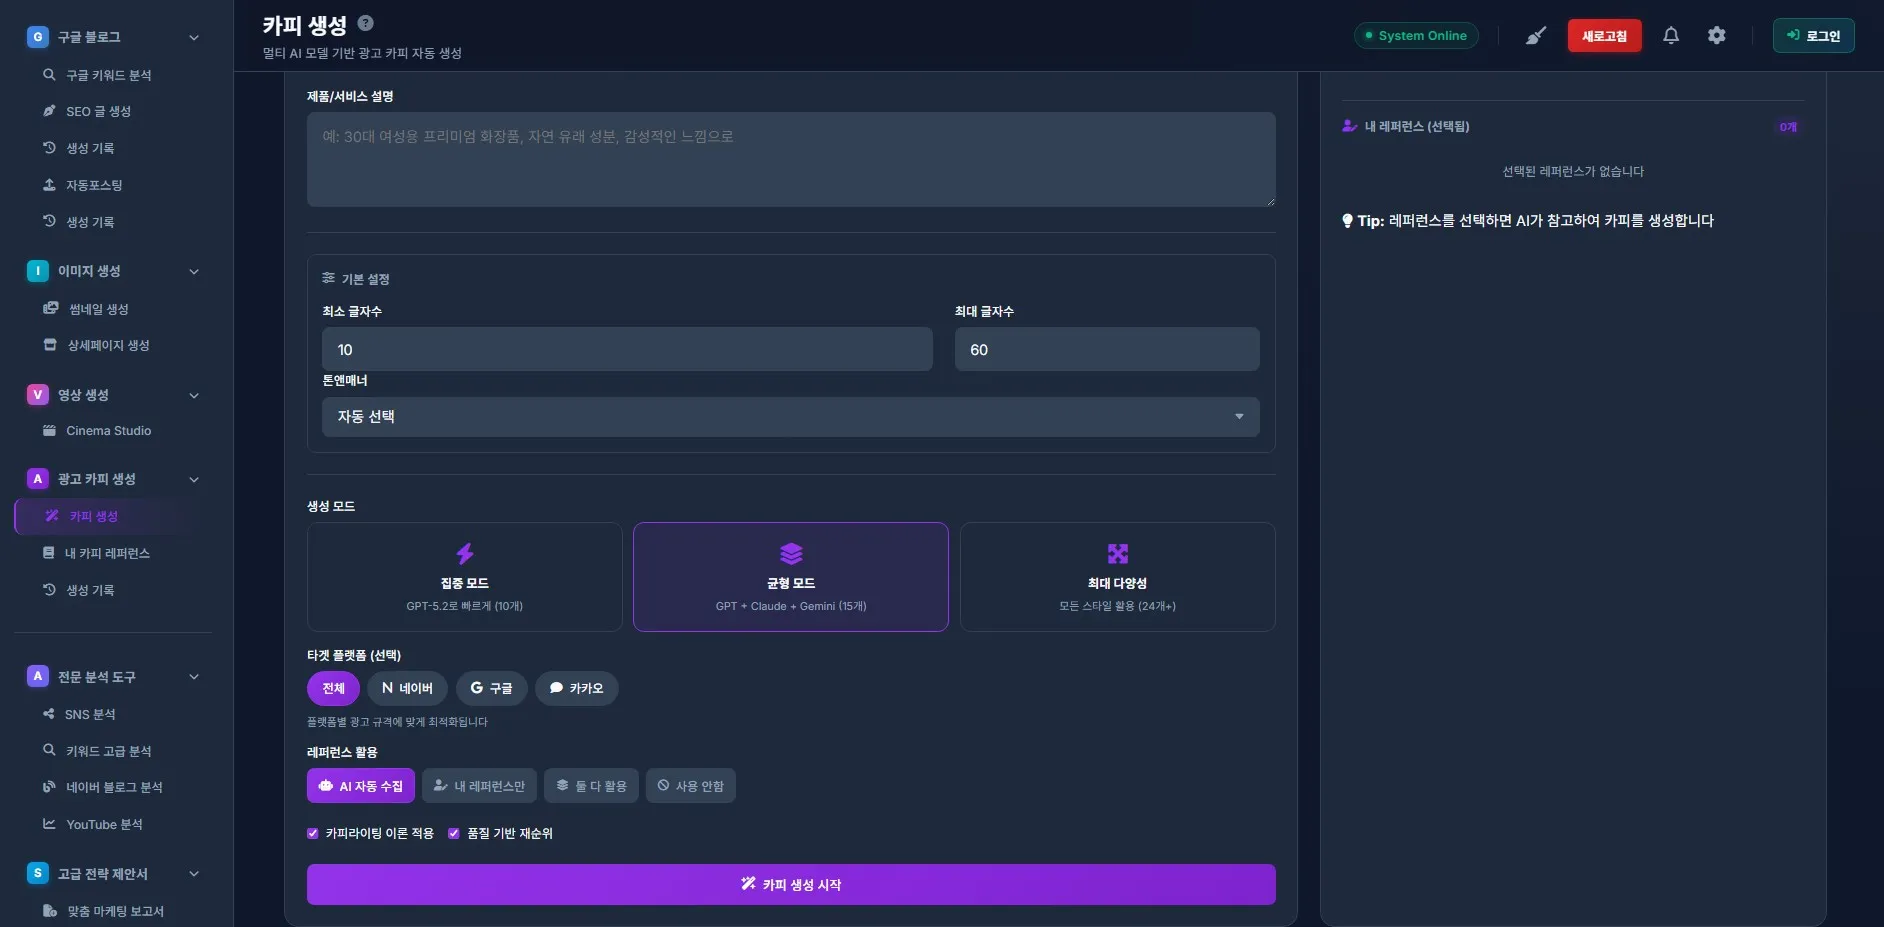The height and width of the screenshot is (927, 1884).
Task: Click the red 새로고침 button
Action: (1604, 36)
